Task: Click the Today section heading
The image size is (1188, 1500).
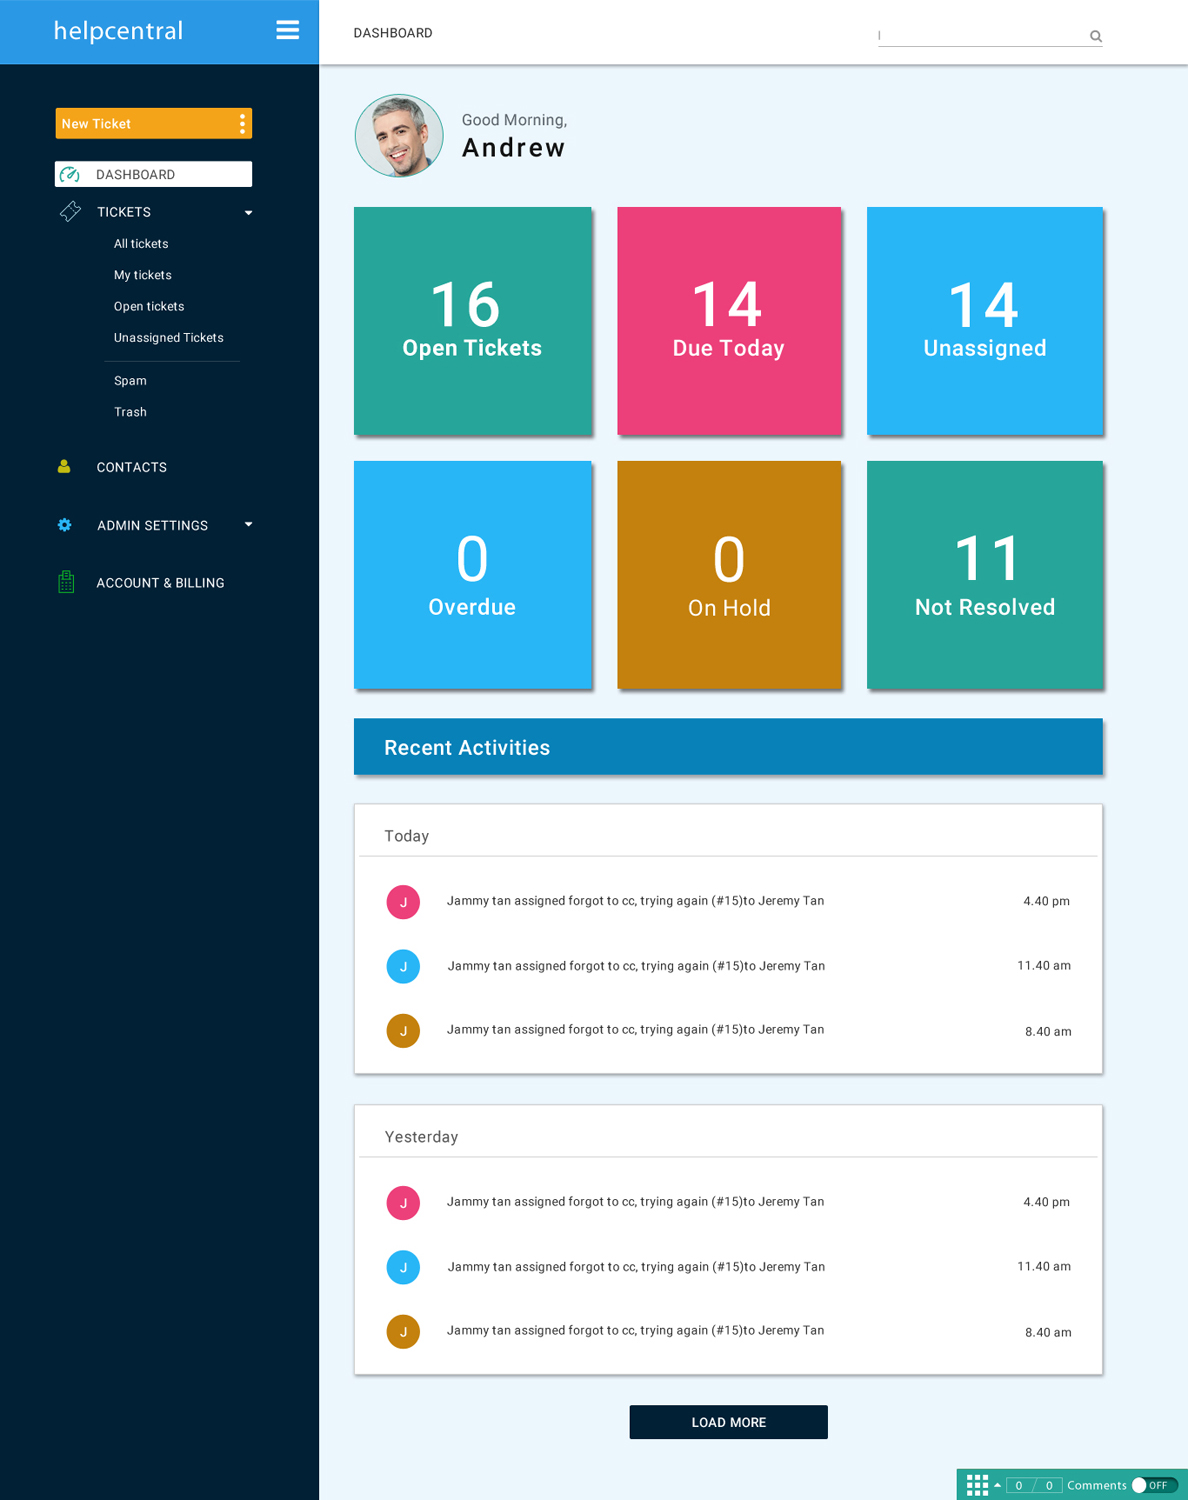Action: [406, 836]
